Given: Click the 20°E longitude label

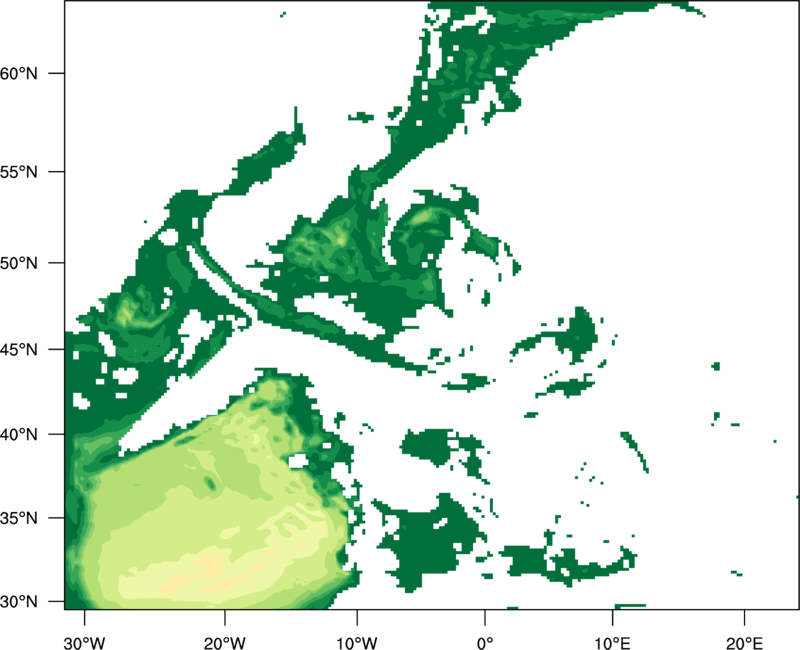Looking at the screenshot, I should click(x=744, y=642).
